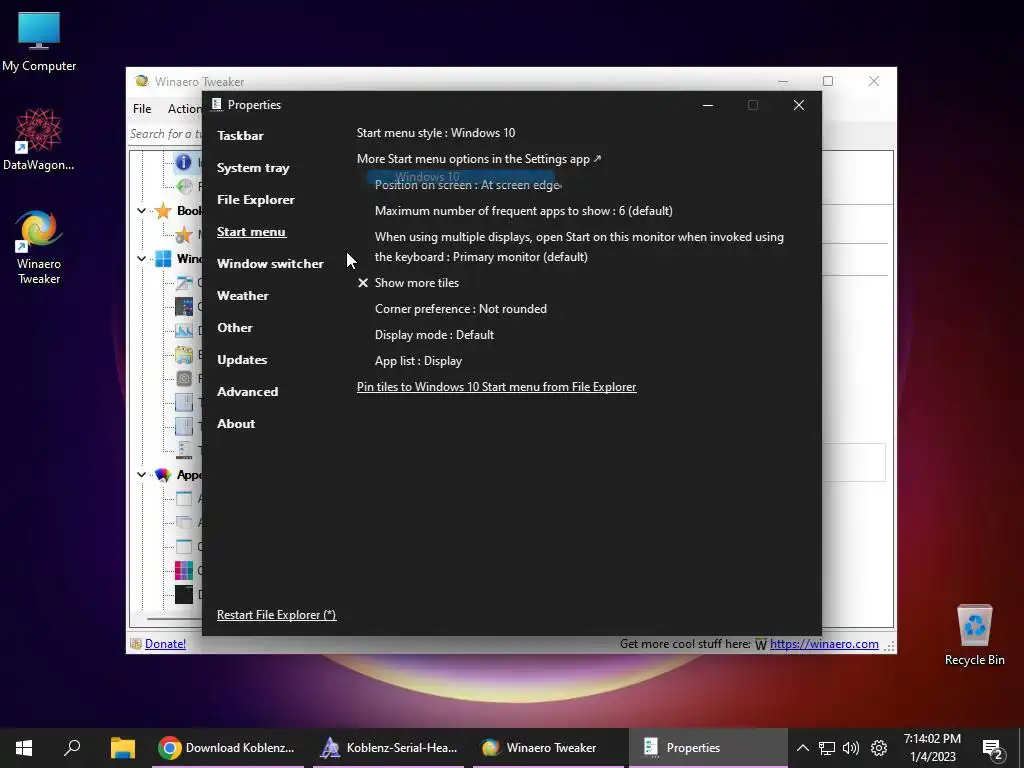The height and width of the screenshot is (768, 1024).
Task: Open the DataWagon desktop shortcut
Action: coord(39,140)
